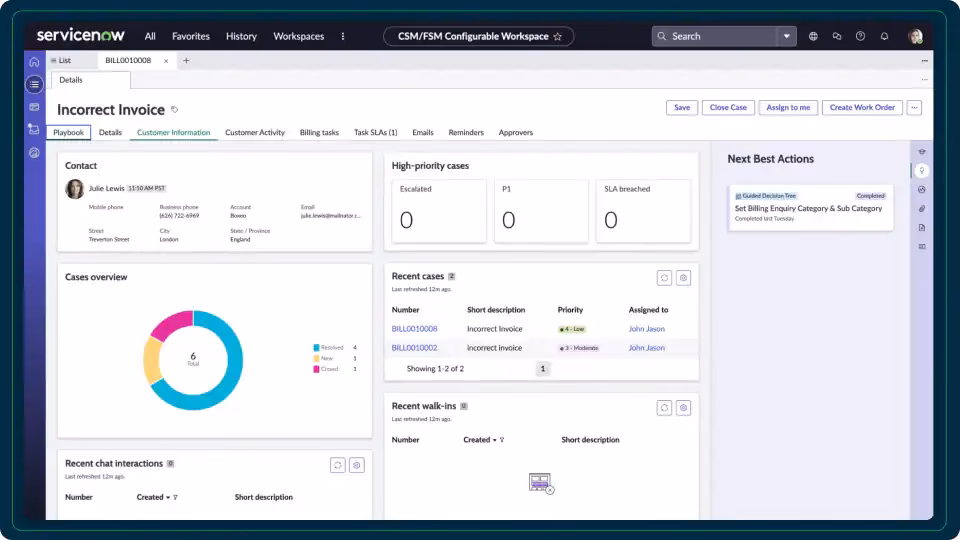Image resolution: width=960 pixels, height=540 pixels.
Task: Favorite the CSM/FSM Configurable Workspace star
Action: 558,36
